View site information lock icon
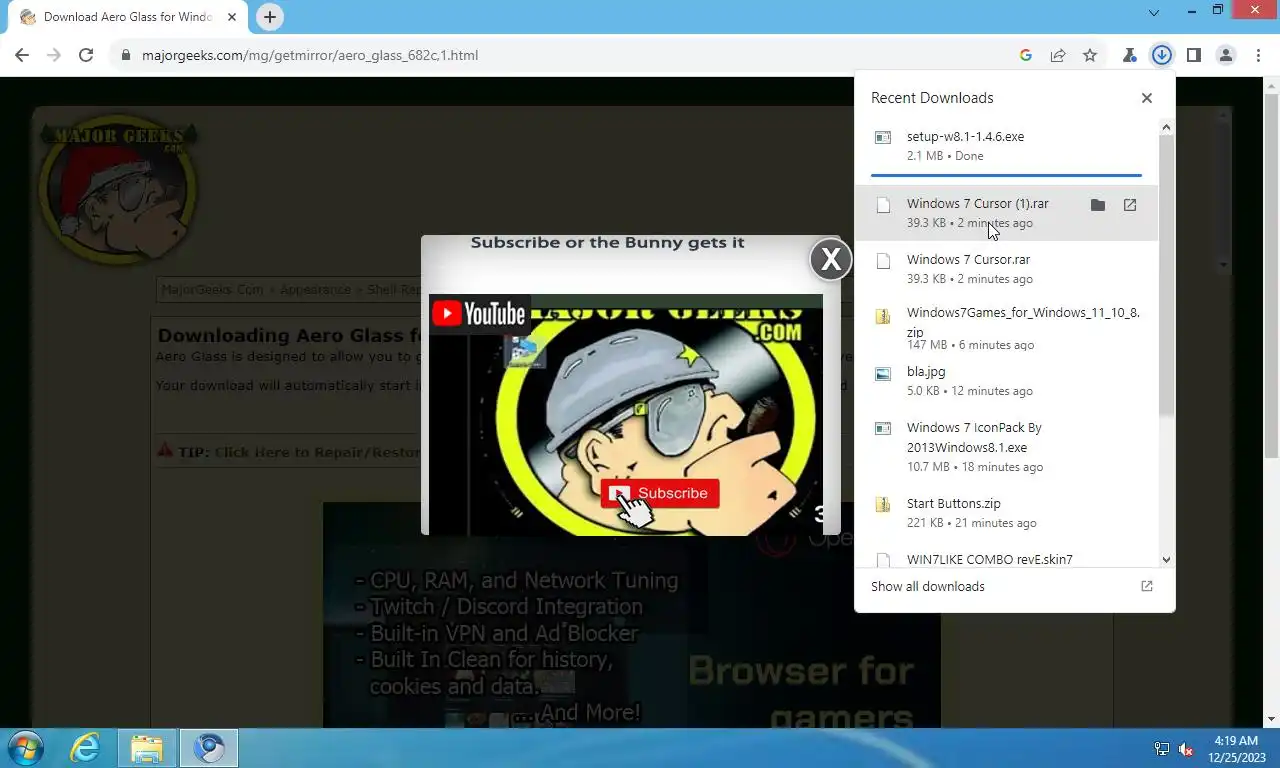 pyautogui.click(x=126, y=55)
